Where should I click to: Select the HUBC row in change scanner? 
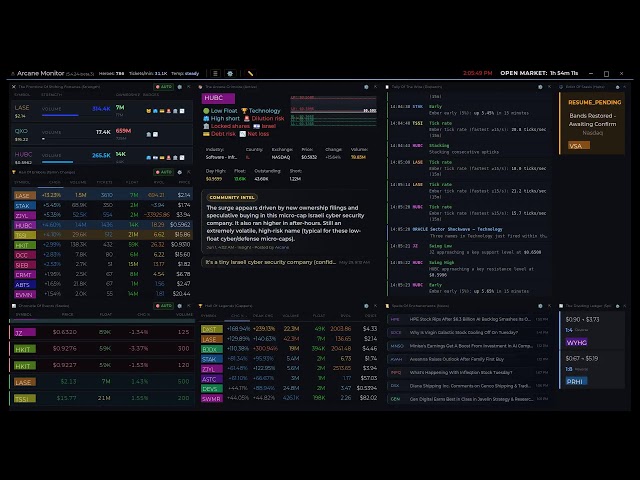click(x=102, y=225)
